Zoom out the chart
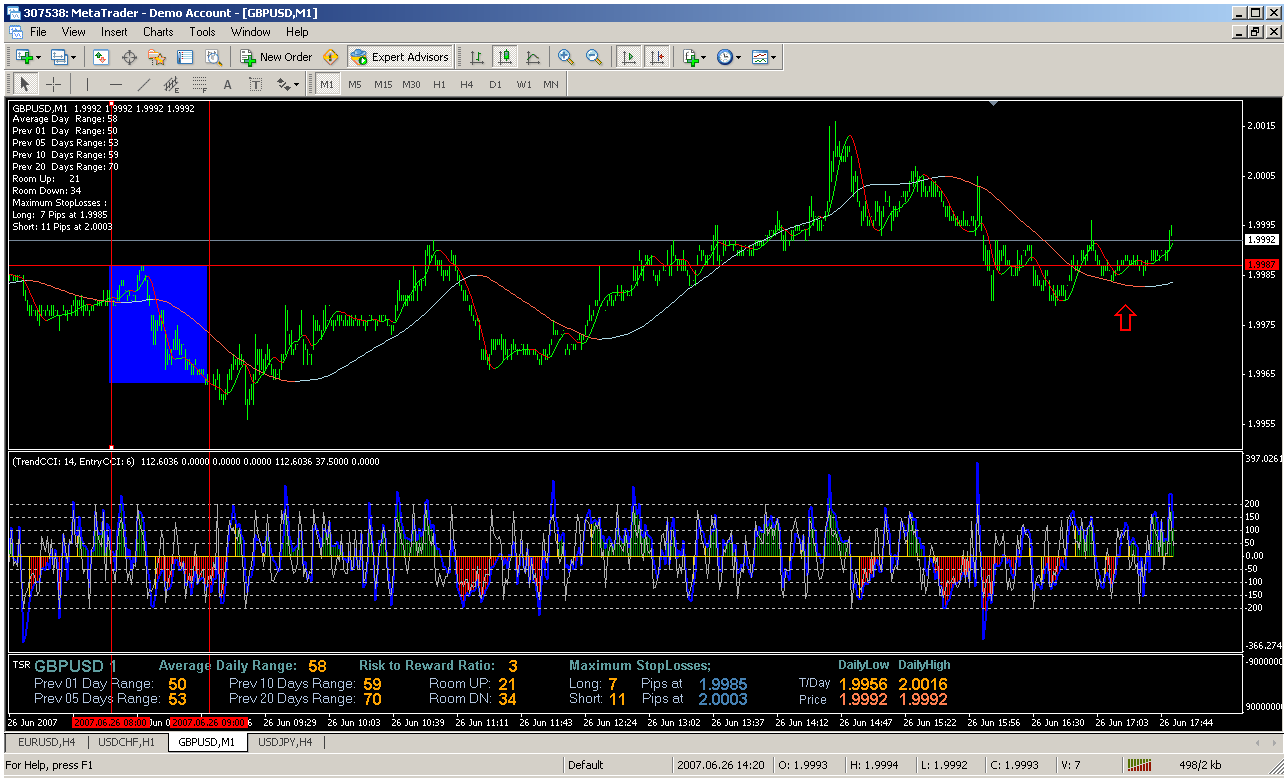 coord(594,57)
